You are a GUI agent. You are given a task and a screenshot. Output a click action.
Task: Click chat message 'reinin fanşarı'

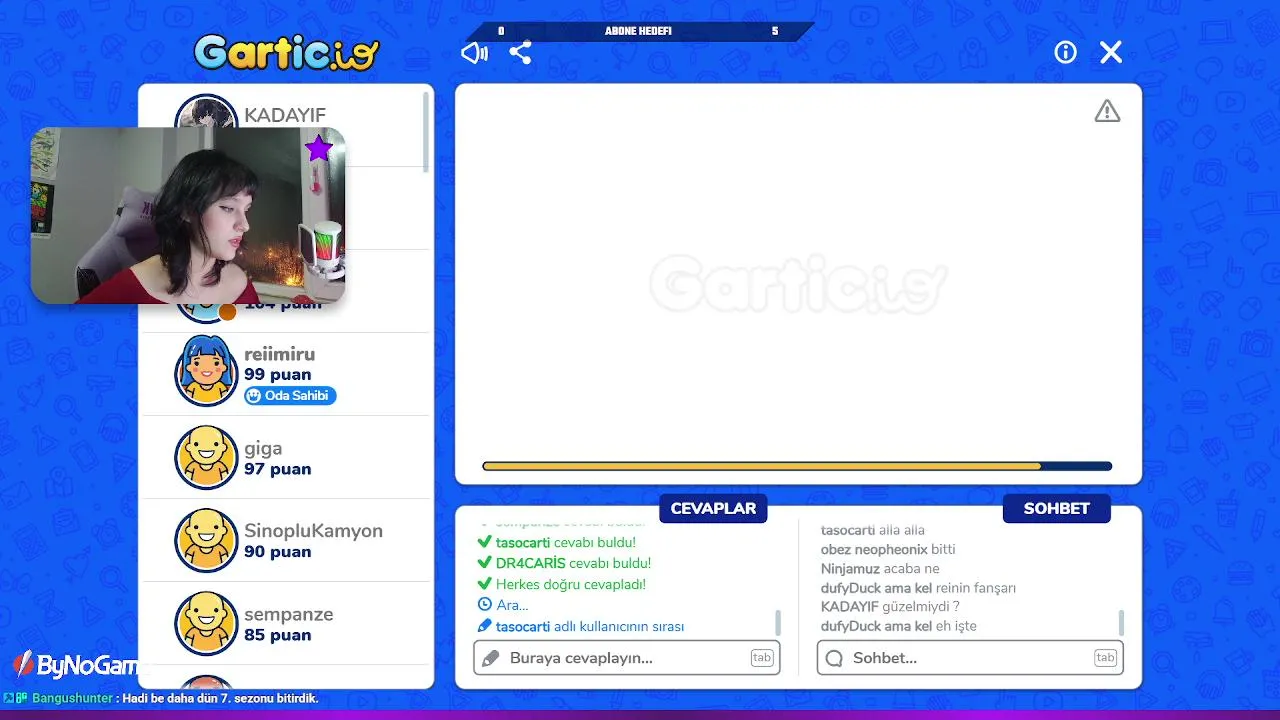click(x=976, y=588)
